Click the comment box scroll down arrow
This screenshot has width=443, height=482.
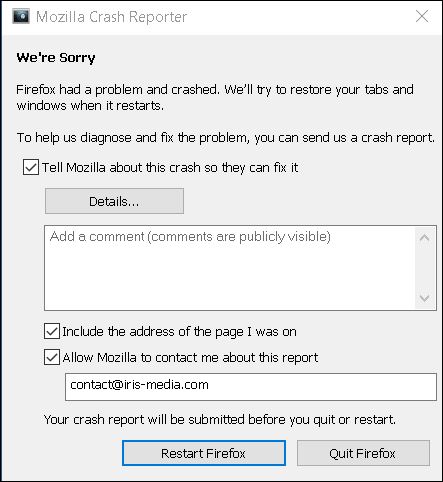click(424, 298)
